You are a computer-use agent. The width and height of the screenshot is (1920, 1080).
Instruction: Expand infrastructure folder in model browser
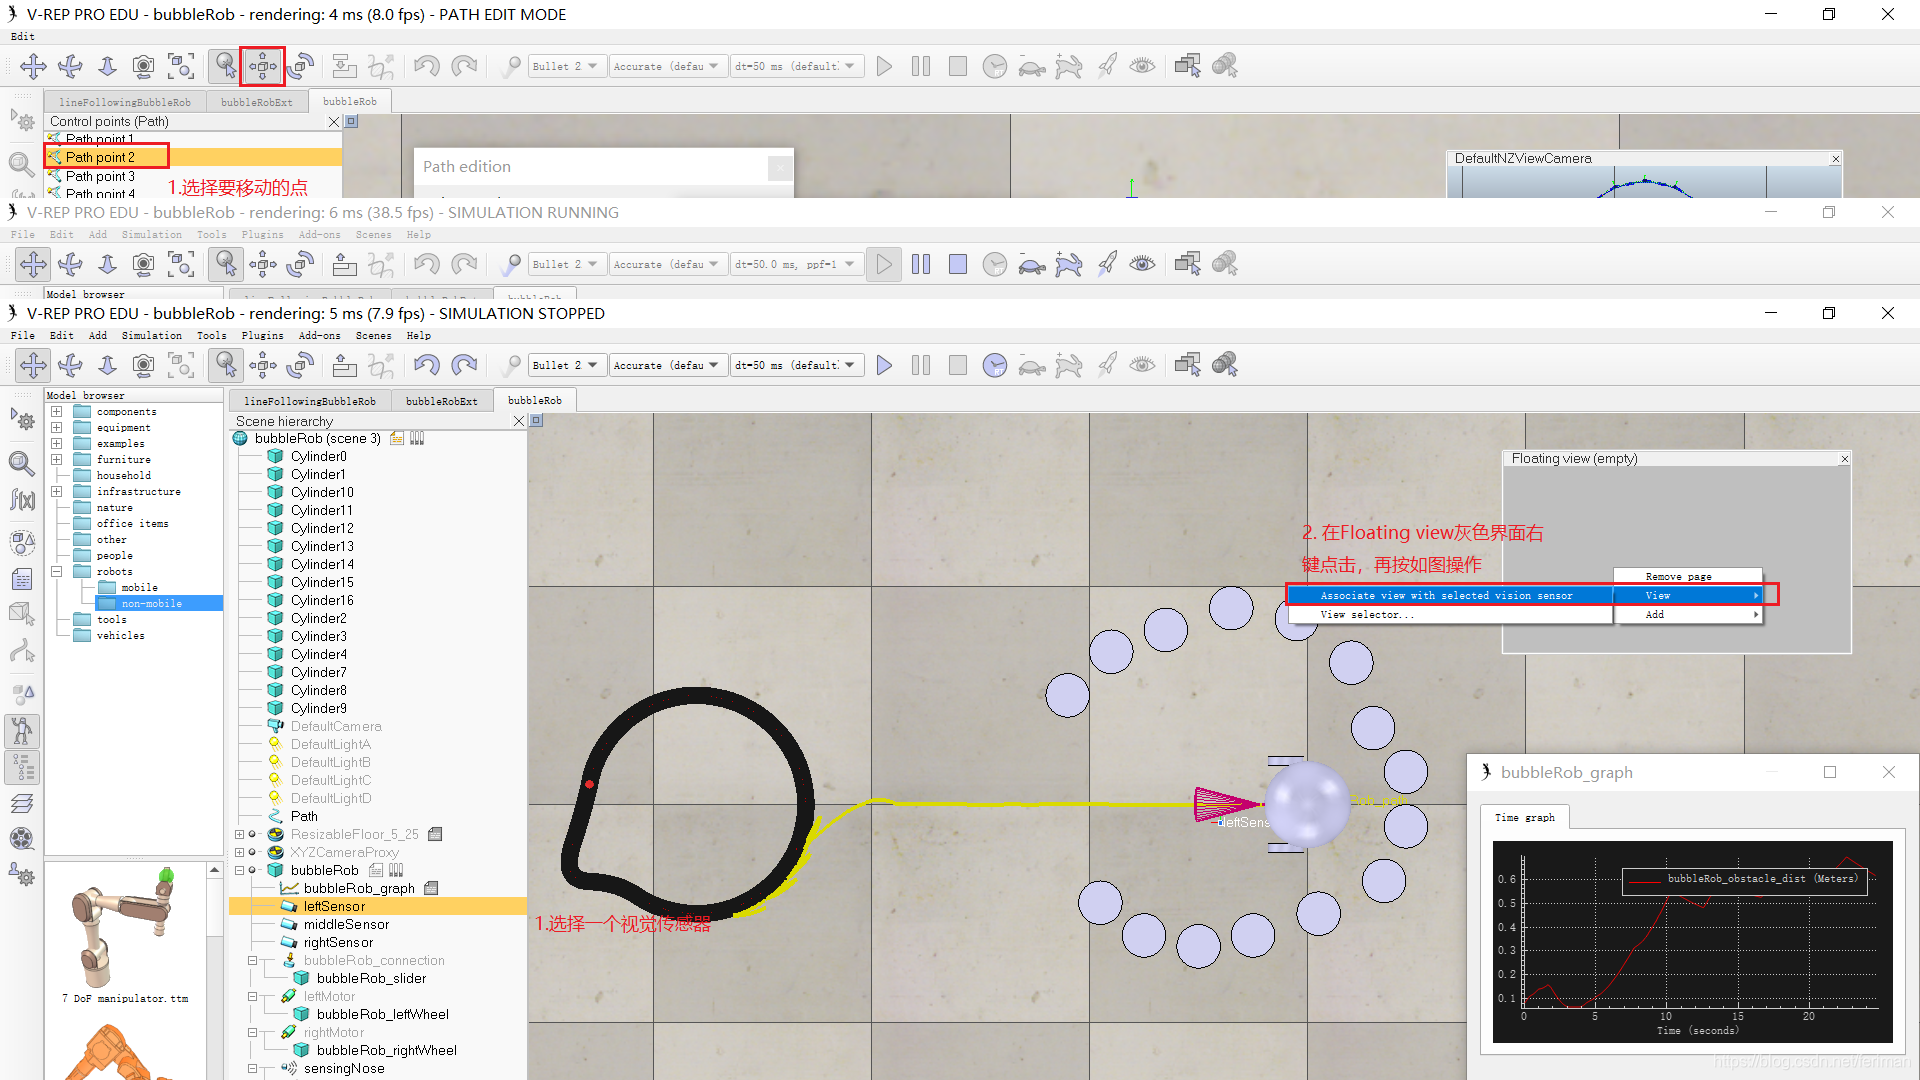(57, 492)
